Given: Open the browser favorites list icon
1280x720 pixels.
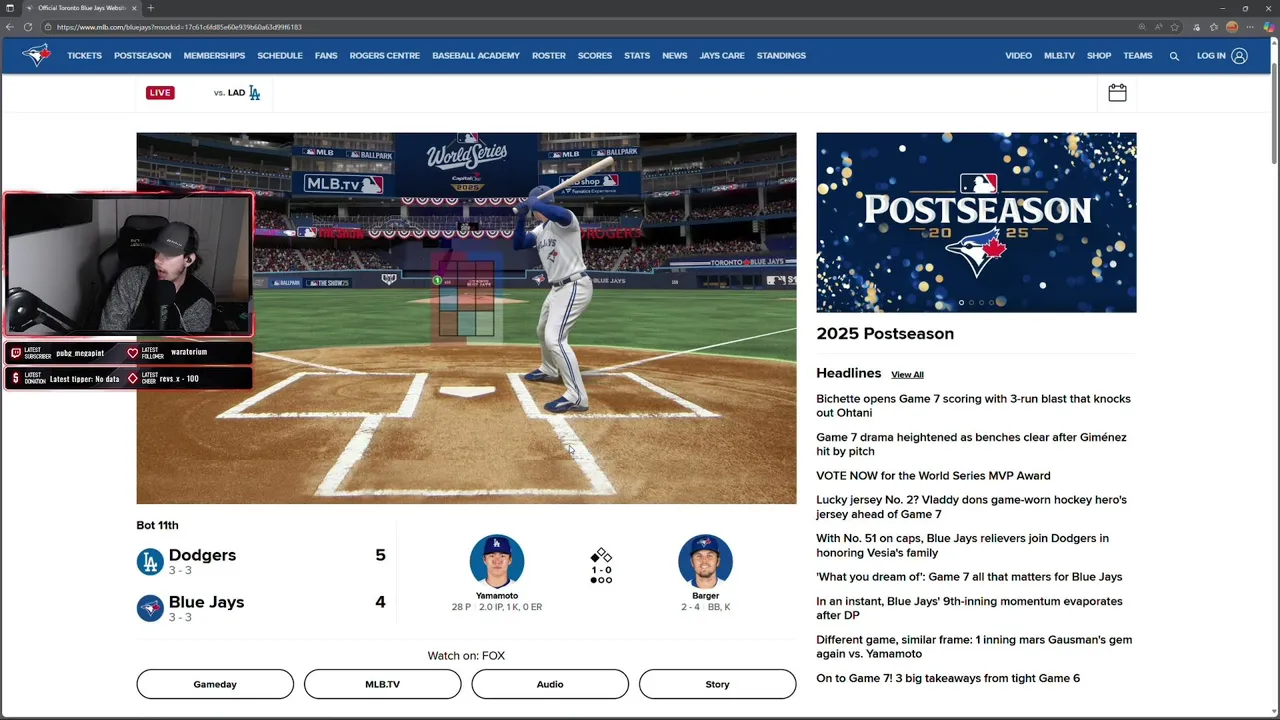Looking at the screenshot, I should (x=1214, y=27).
